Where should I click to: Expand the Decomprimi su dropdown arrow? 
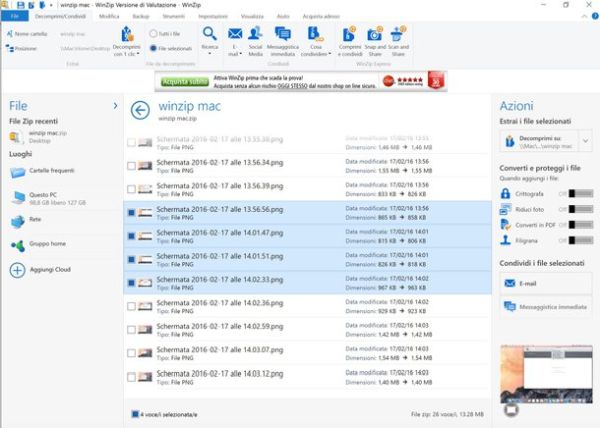tap(586, 144)
